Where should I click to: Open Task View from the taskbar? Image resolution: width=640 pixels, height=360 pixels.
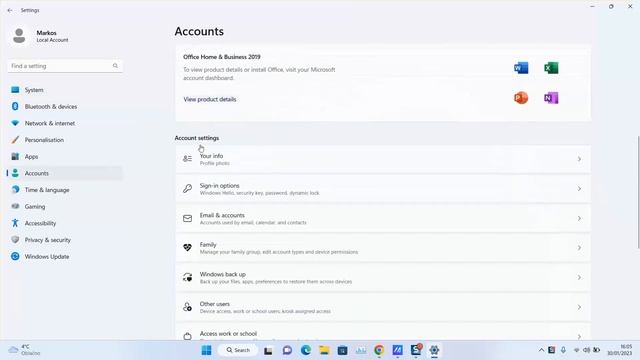[x=268, y=350]
